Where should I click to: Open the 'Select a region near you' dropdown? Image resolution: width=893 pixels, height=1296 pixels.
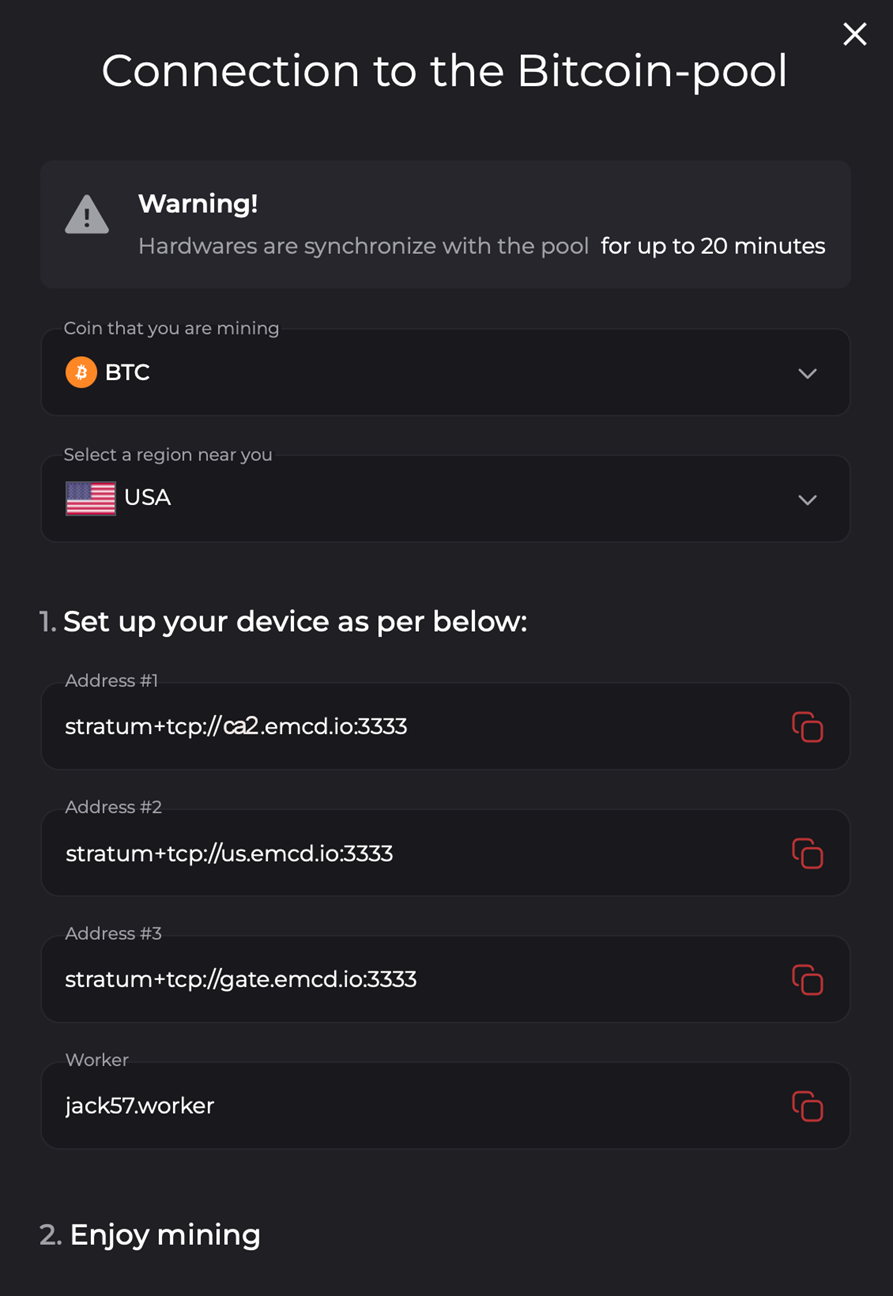click(x=445, y=498)
